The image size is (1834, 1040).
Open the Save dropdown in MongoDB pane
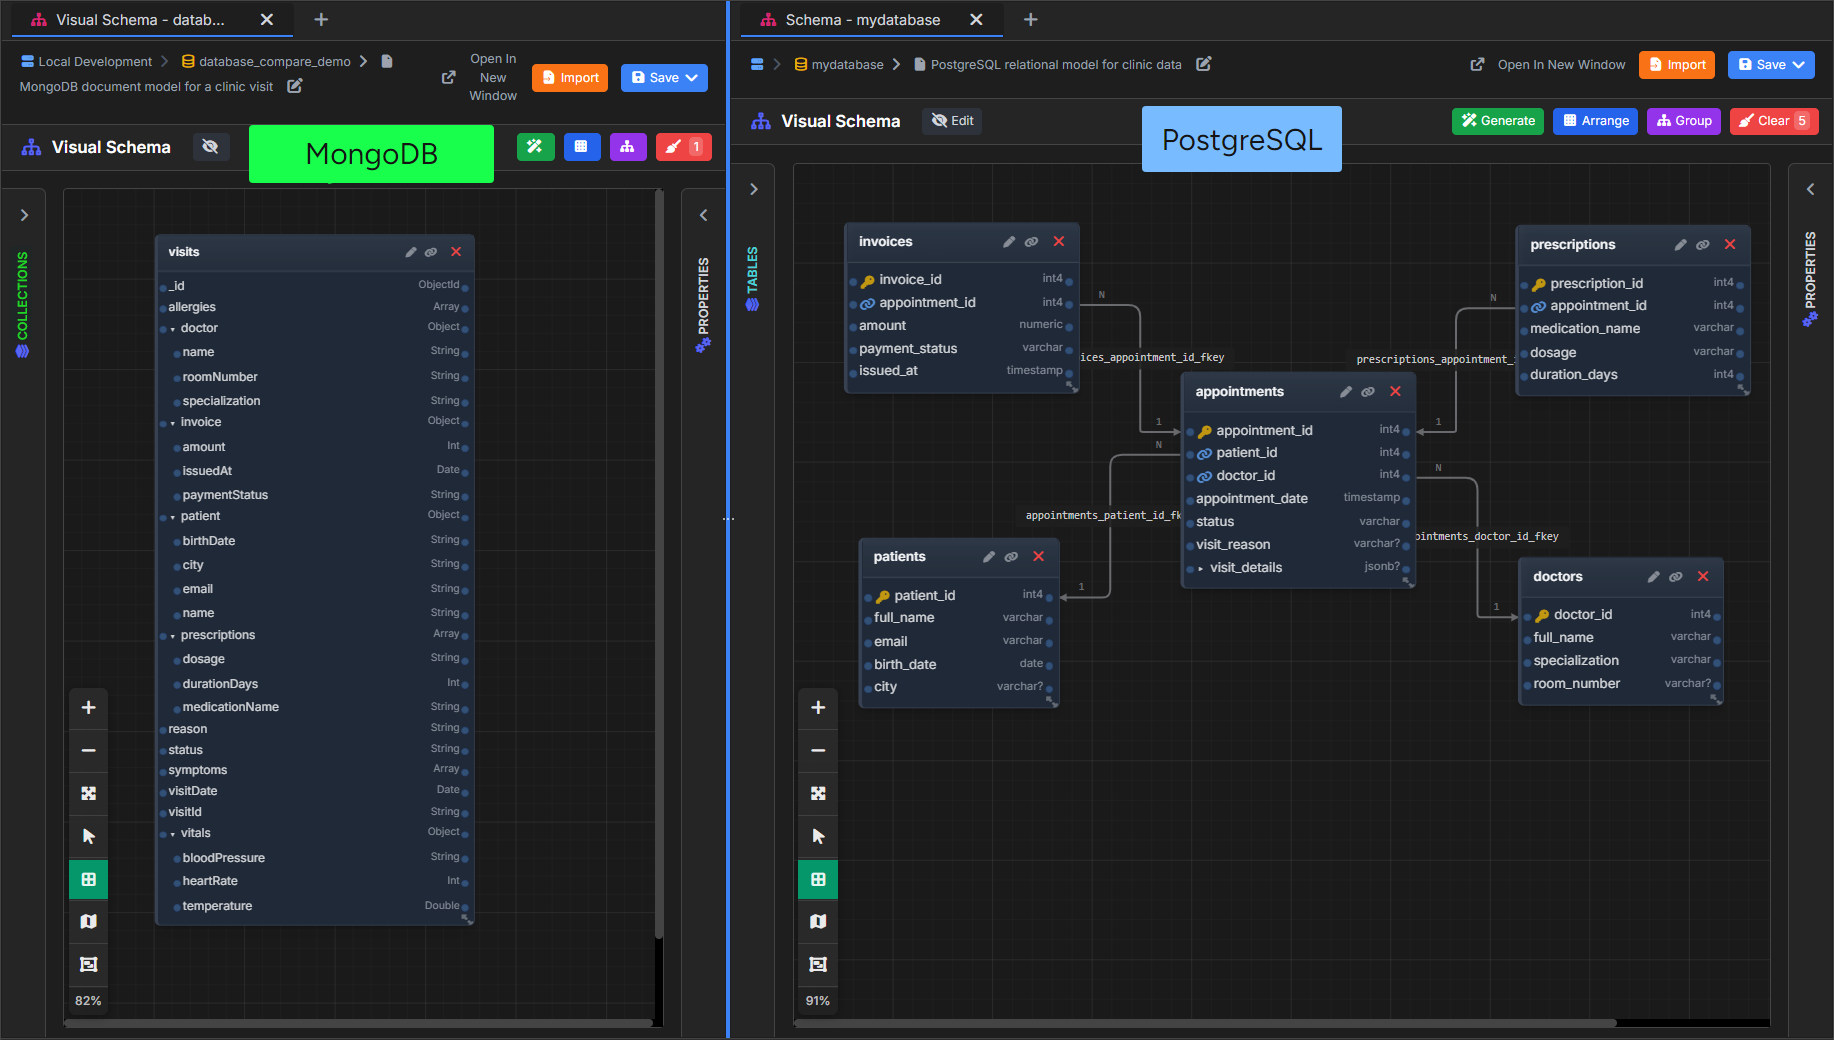coord(691,78)
